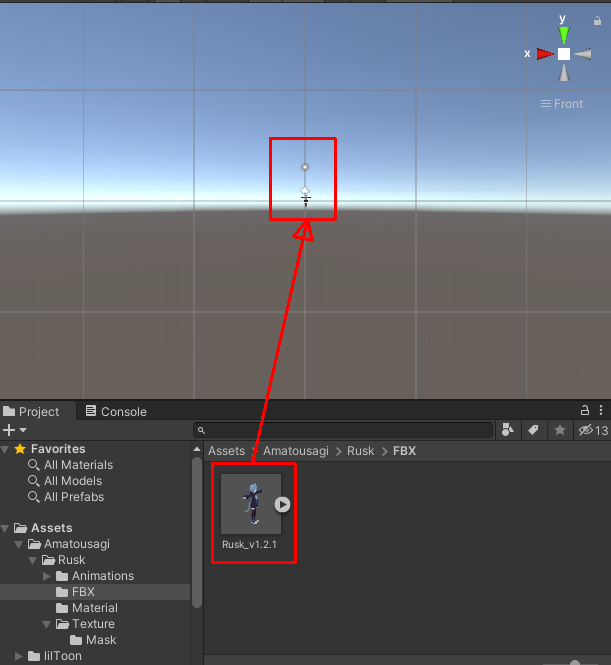Expand the lilToon folder arrow
Screen dimensions: 611x665
[x=19, y=656]
